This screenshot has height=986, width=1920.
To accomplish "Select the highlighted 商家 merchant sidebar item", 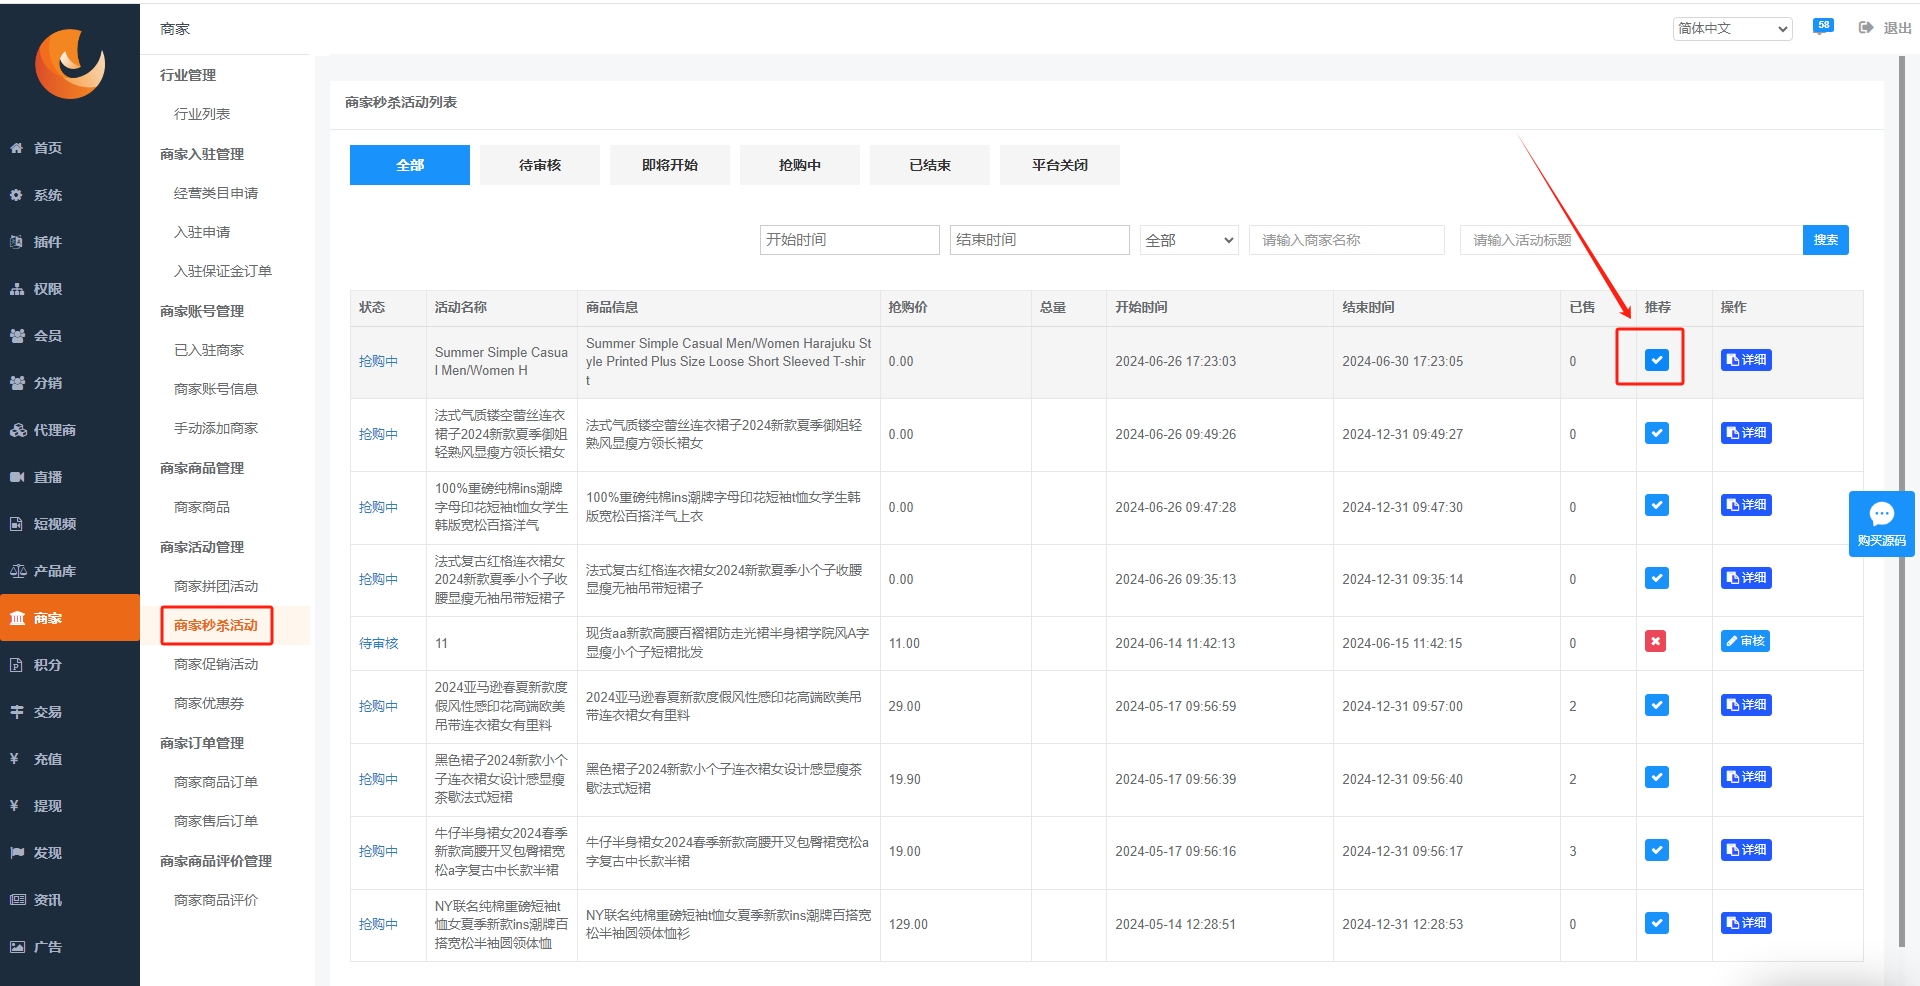I will click(70, 618).
